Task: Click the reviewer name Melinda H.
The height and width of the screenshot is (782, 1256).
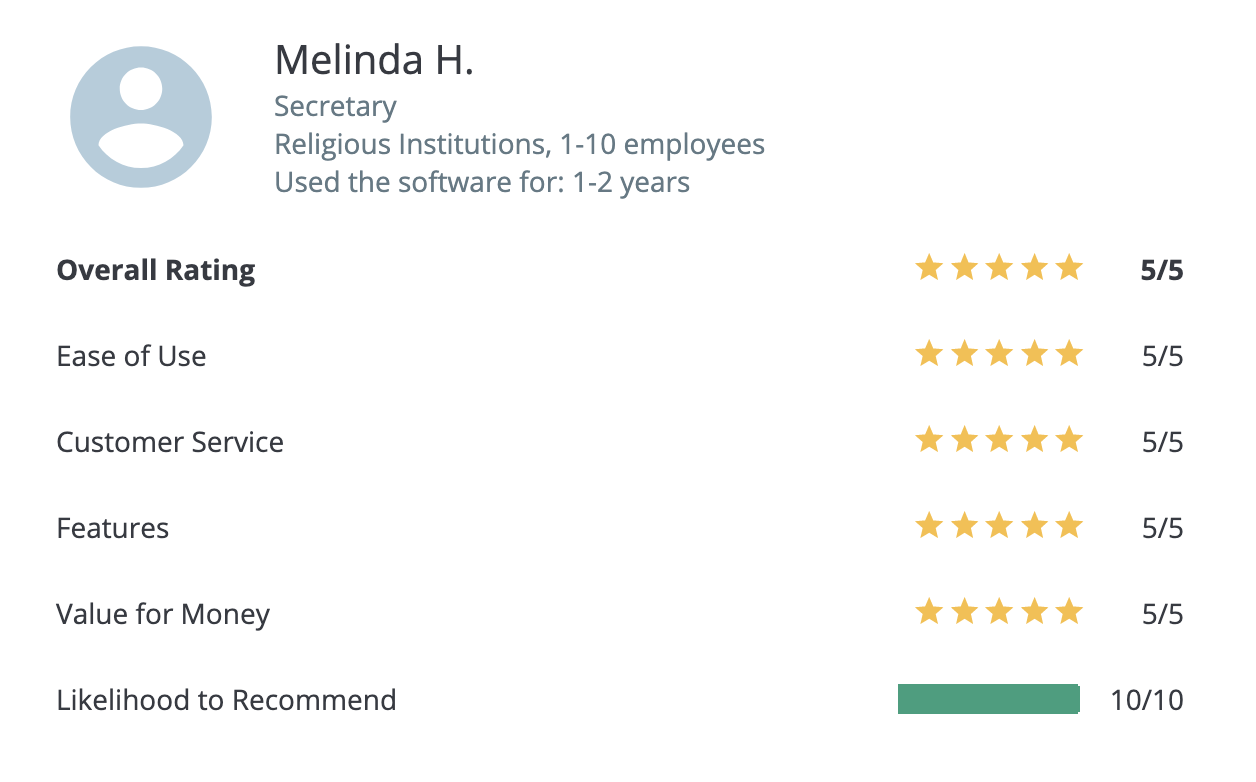Action: 374,61
